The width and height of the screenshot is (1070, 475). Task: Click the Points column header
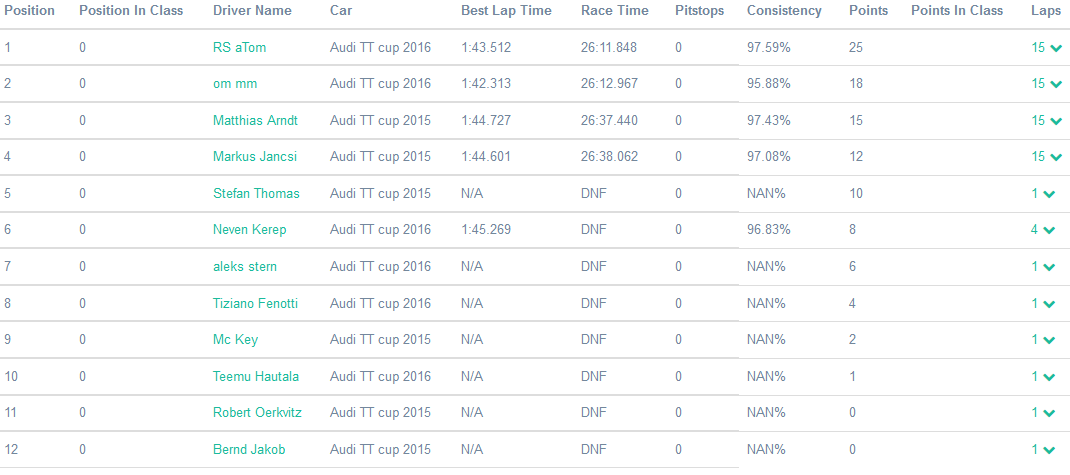click(x=868, y=11)
